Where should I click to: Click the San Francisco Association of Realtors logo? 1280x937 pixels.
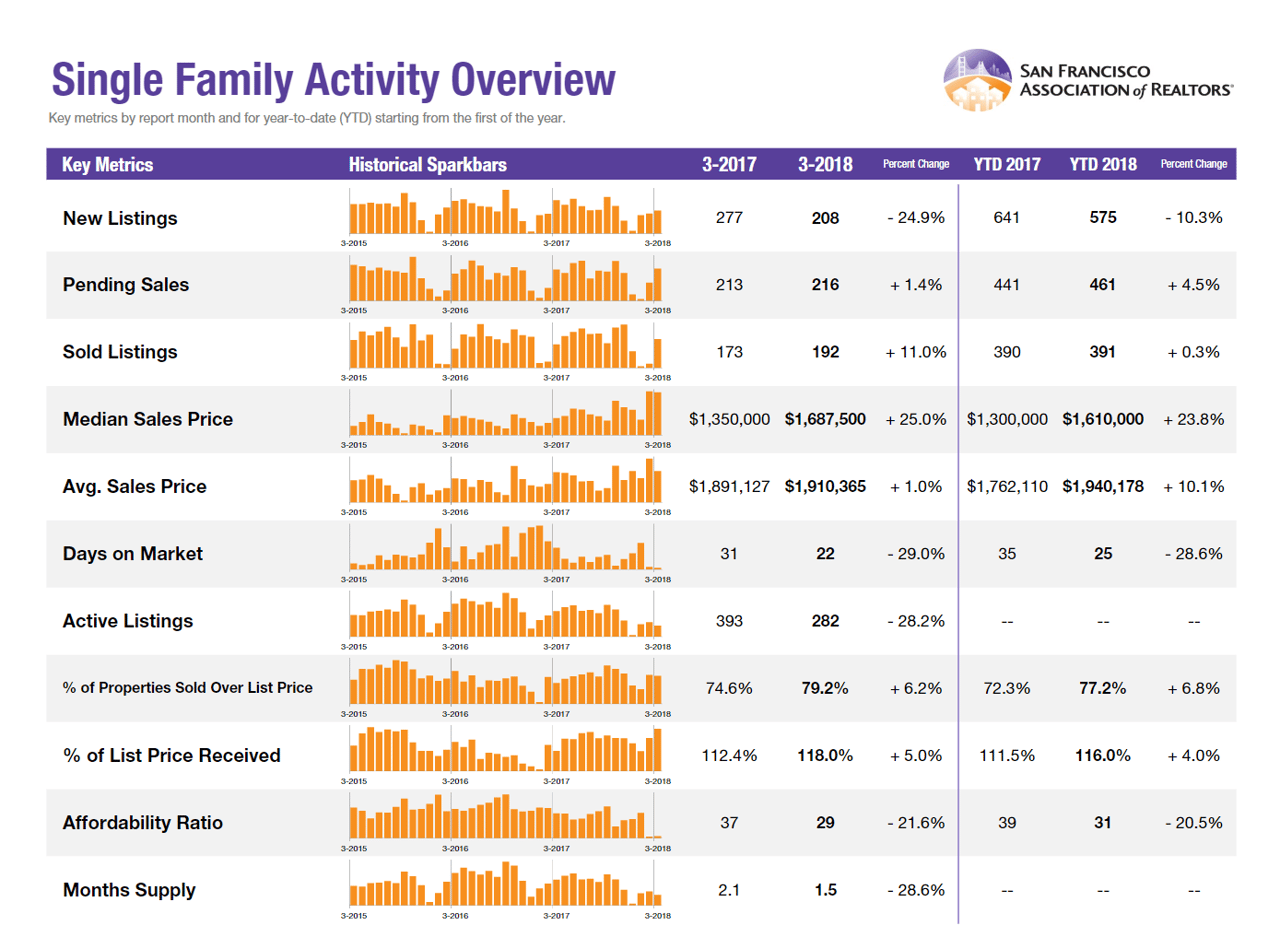tap(1087, 80)
